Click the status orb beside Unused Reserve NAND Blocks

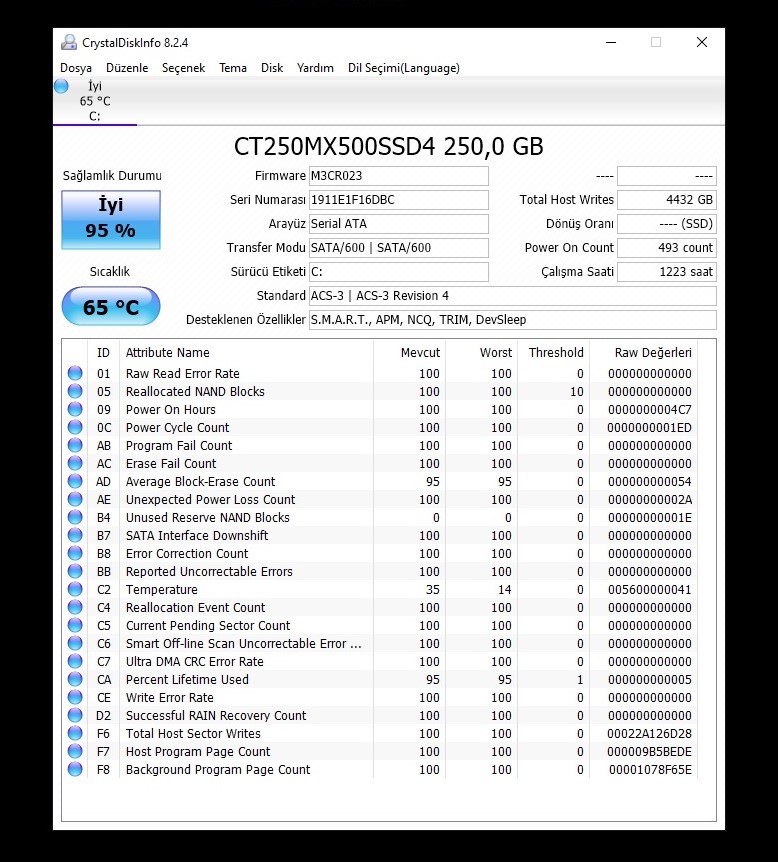(x=75, y=518)
